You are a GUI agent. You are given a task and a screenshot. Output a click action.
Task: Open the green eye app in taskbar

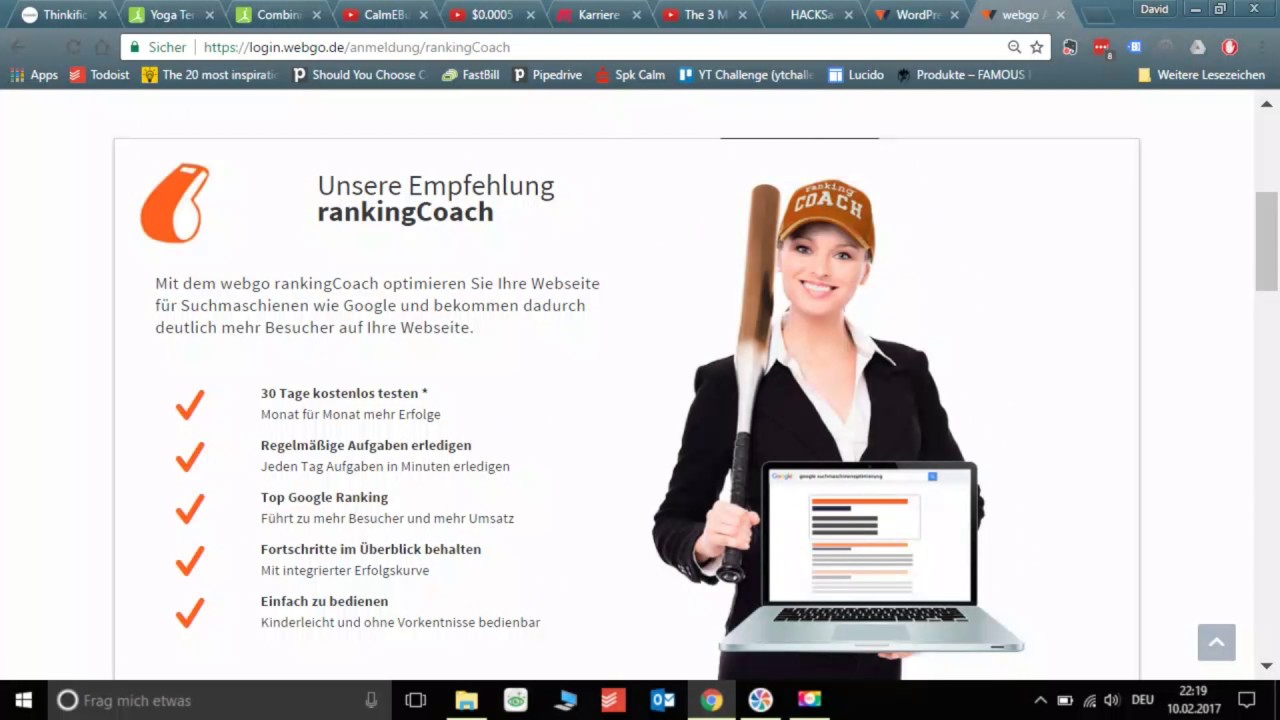click(x=516, y=700)
